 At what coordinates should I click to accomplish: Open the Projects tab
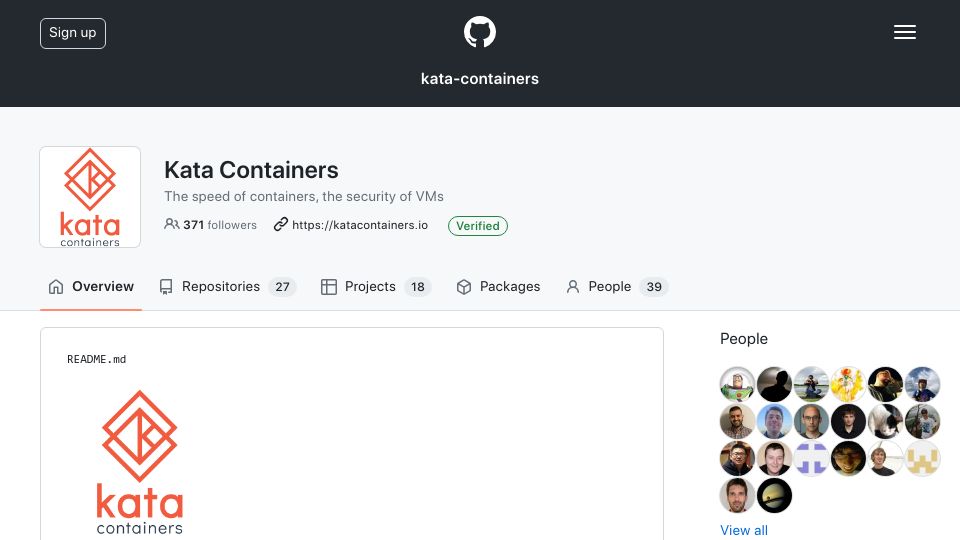coord(376,287)
